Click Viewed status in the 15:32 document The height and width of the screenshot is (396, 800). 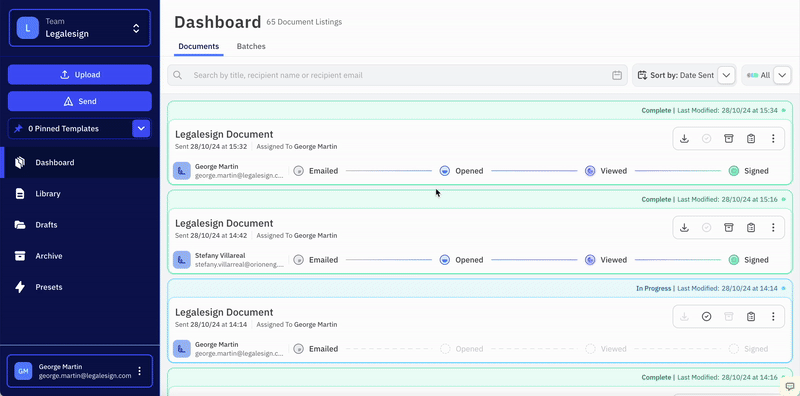pos(606,171)
